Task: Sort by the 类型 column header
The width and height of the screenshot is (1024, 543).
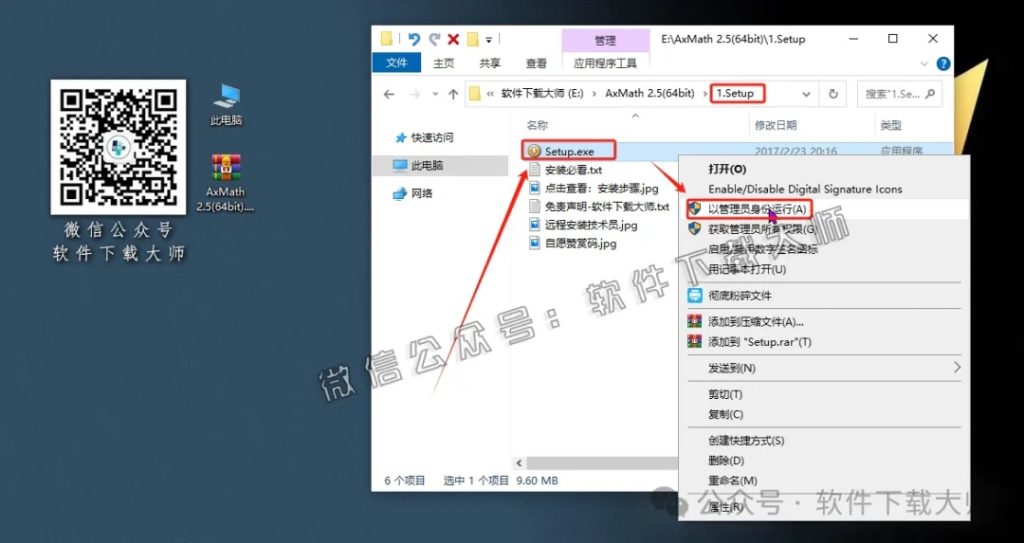Action: click(x=890, y=125)
